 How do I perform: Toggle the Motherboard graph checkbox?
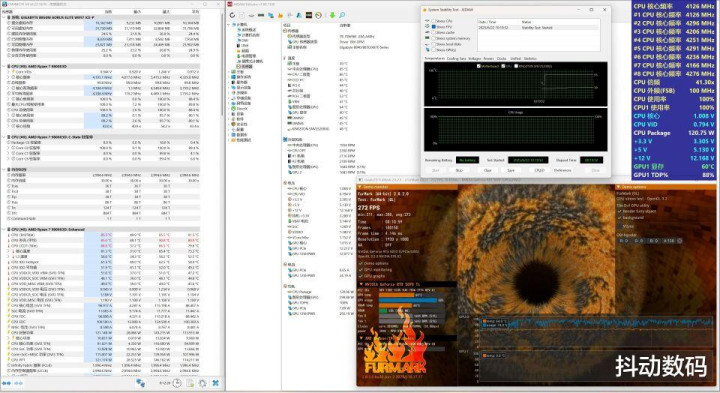[478, 66]
